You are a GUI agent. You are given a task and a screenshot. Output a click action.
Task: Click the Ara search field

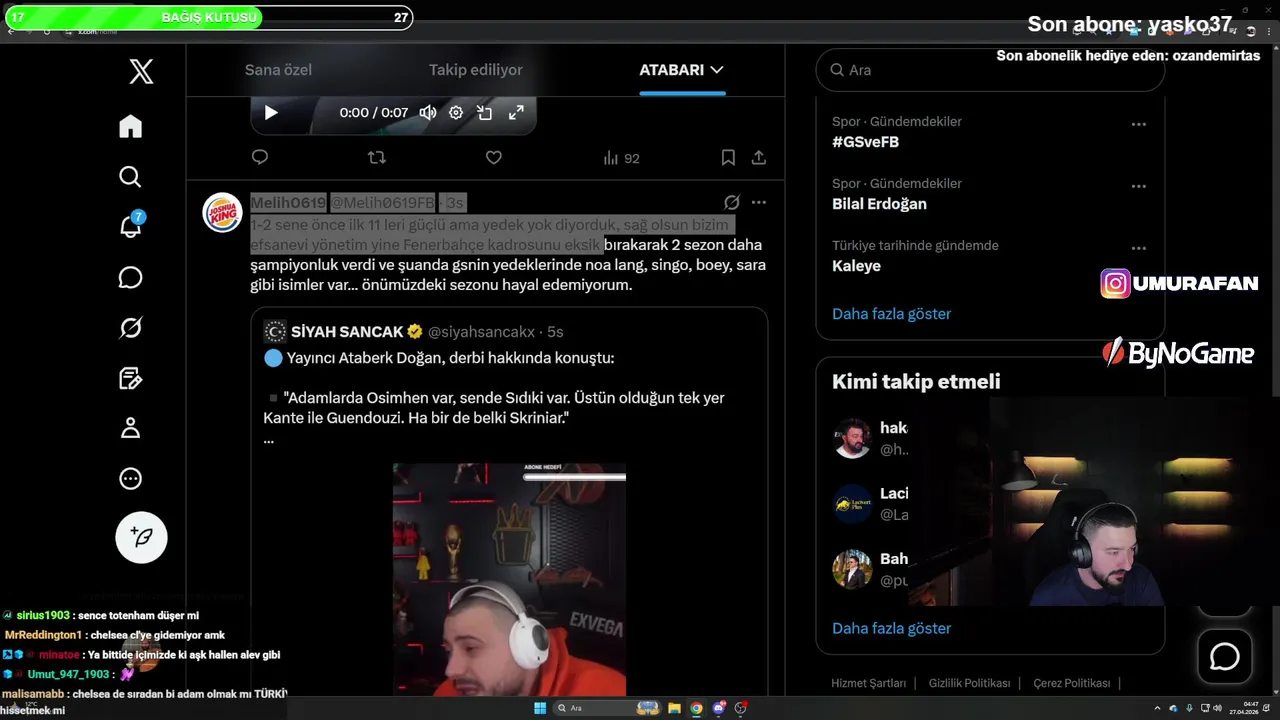pos(990,70)
